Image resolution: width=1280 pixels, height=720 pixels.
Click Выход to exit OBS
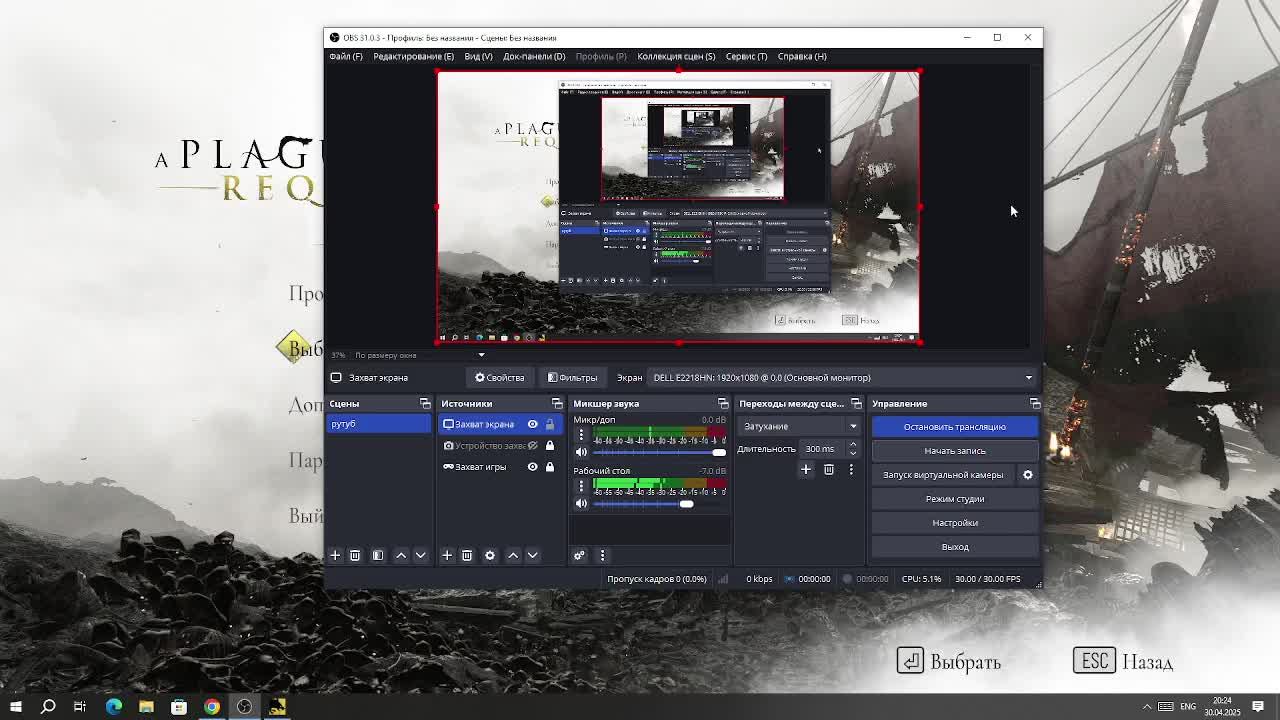(x=955, y=547)
